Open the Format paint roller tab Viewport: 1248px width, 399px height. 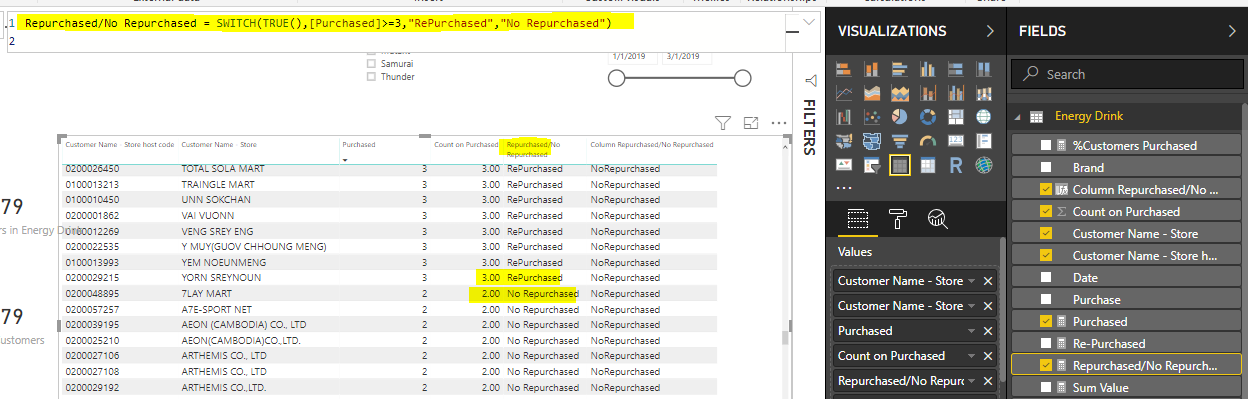897,219
